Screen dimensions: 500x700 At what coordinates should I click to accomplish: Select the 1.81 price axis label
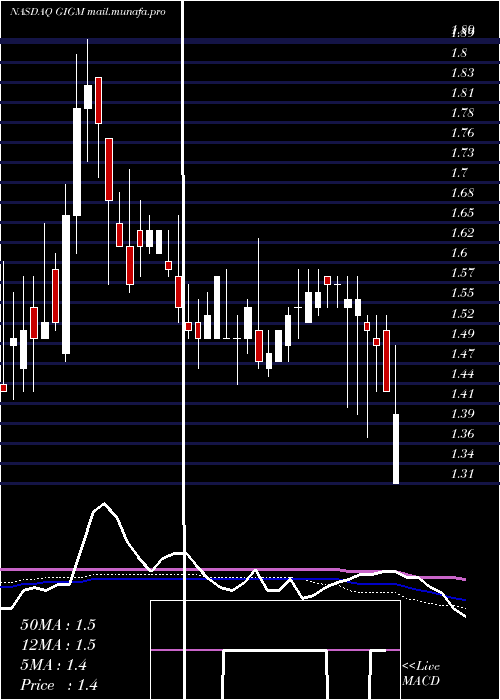[462, 93]
